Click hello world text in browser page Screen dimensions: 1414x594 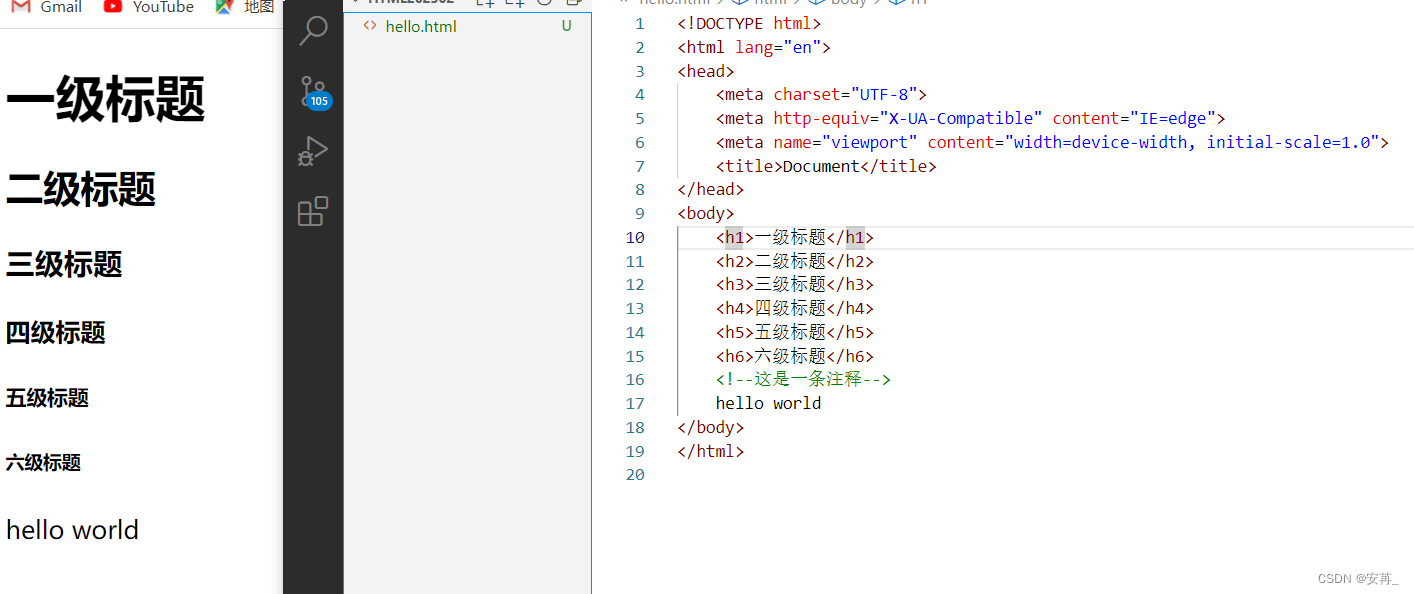72,530
